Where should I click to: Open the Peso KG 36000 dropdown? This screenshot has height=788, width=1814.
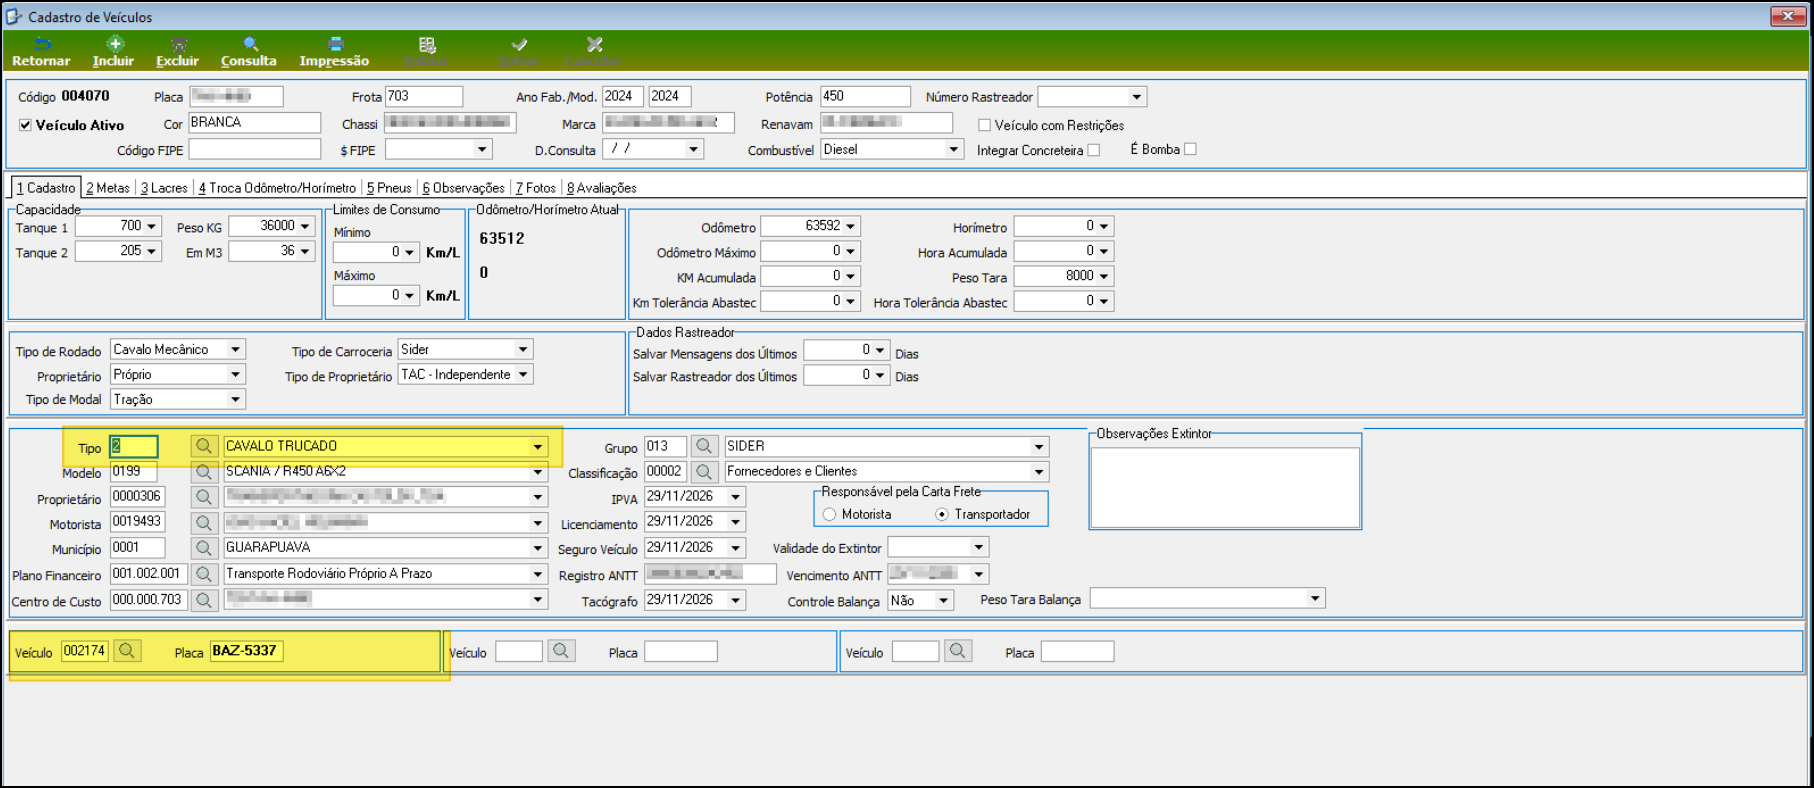click(x=305, y=226)
